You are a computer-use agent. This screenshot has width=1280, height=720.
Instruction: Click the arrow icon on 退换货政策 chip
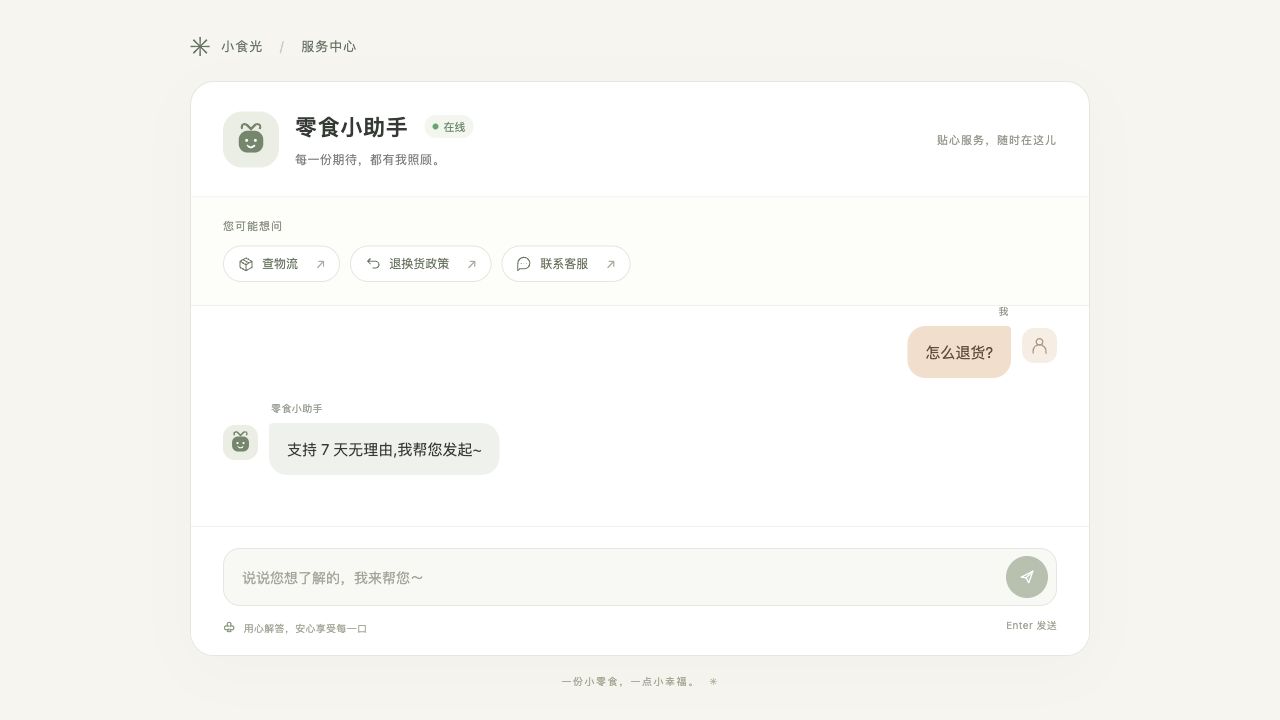[x=471, y=264]
